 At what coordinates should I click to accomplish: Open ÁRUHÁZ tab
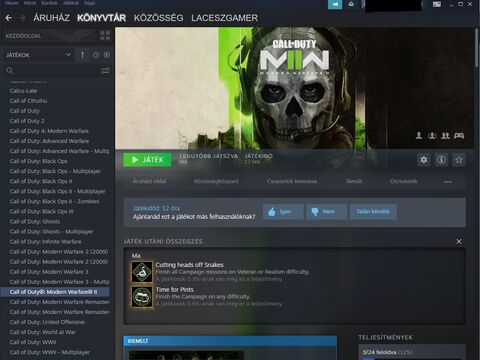pos(51,18)
